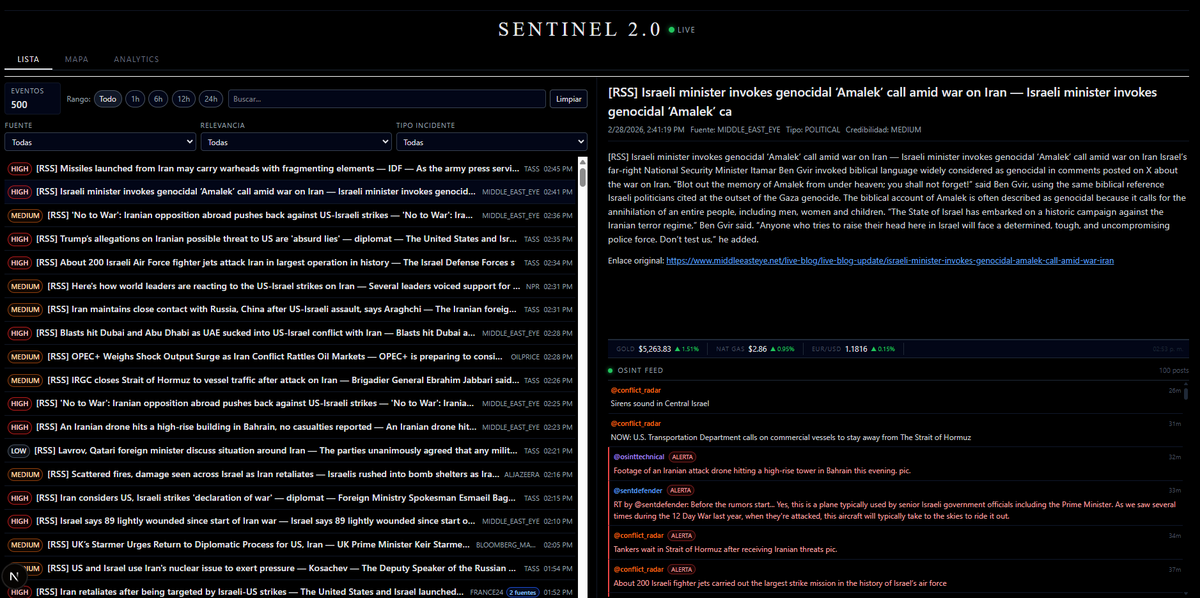Select the 1h range filter
The width and height of the screenshot is (1200, 598).
pyautogui.click(x=134, y=99)
